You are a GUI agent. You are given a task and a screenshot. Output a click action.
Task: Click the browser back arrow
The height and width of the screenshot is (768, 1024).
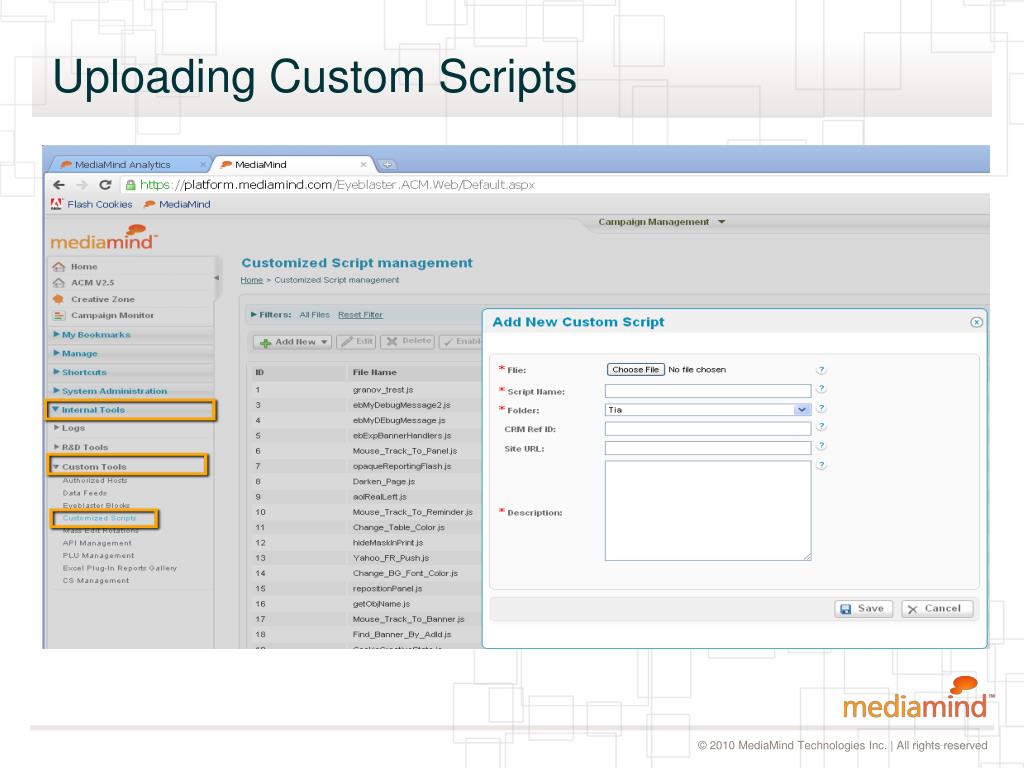pyautogui.click(x=59, y=185)
